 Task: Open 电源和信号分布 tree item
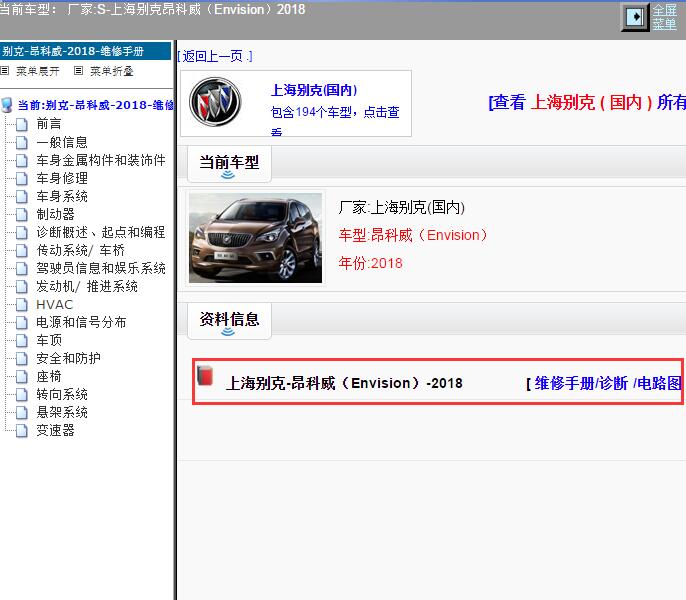81,323
